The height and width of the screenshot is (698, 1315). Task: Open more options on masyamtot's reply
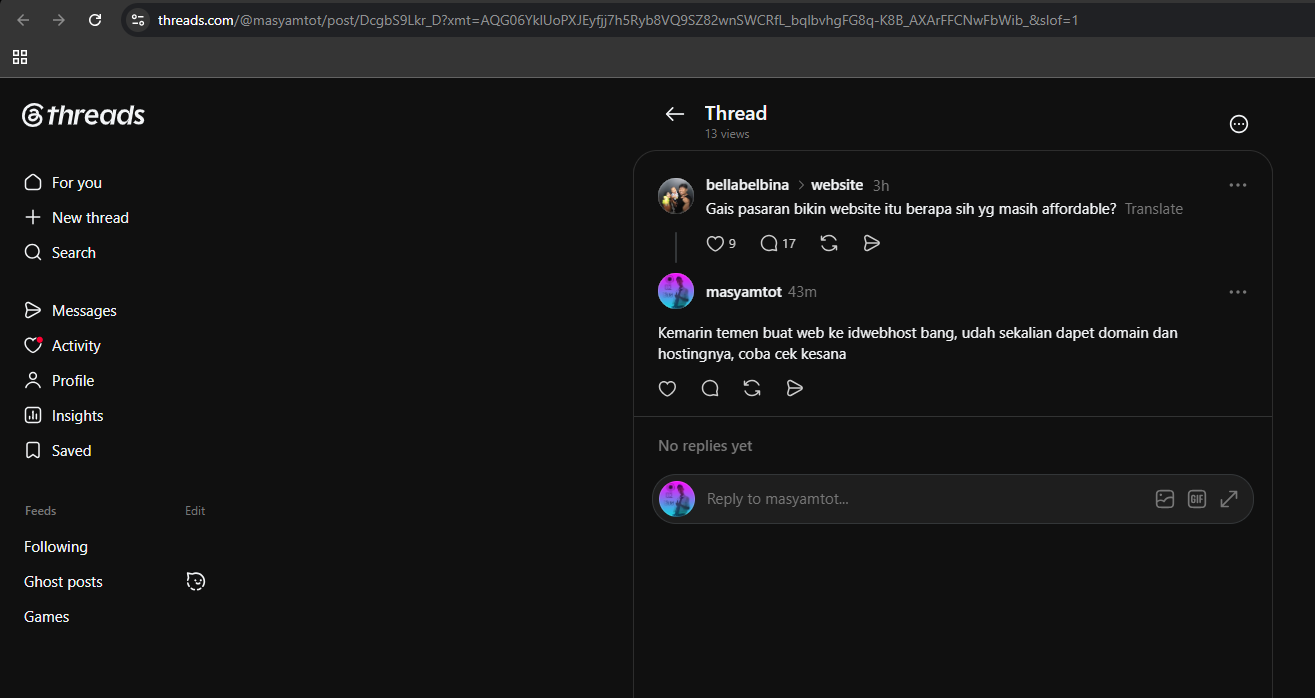pos(1238,292)
